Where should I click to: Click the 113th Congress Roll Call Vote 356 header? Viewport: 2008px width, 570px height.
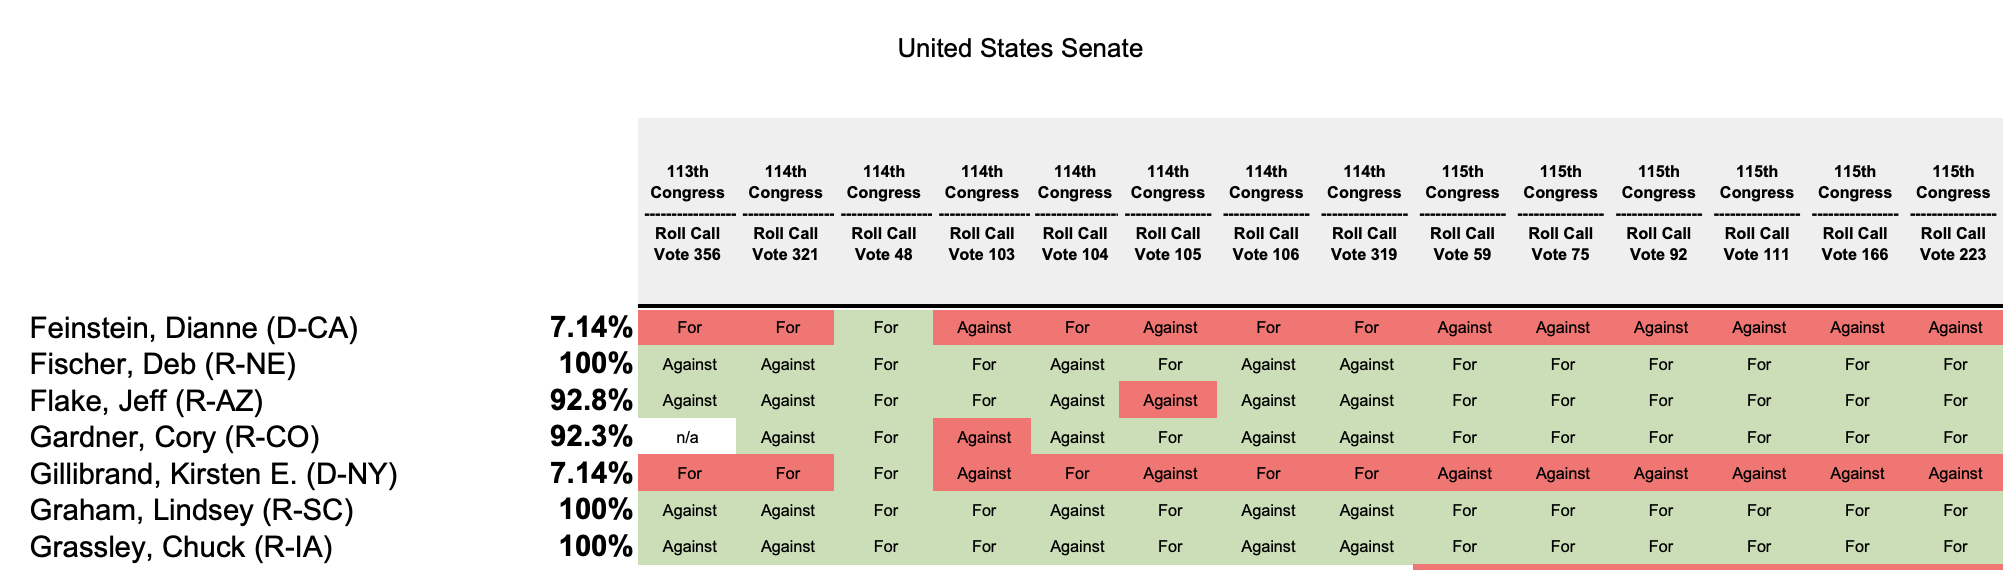point(687,213)
